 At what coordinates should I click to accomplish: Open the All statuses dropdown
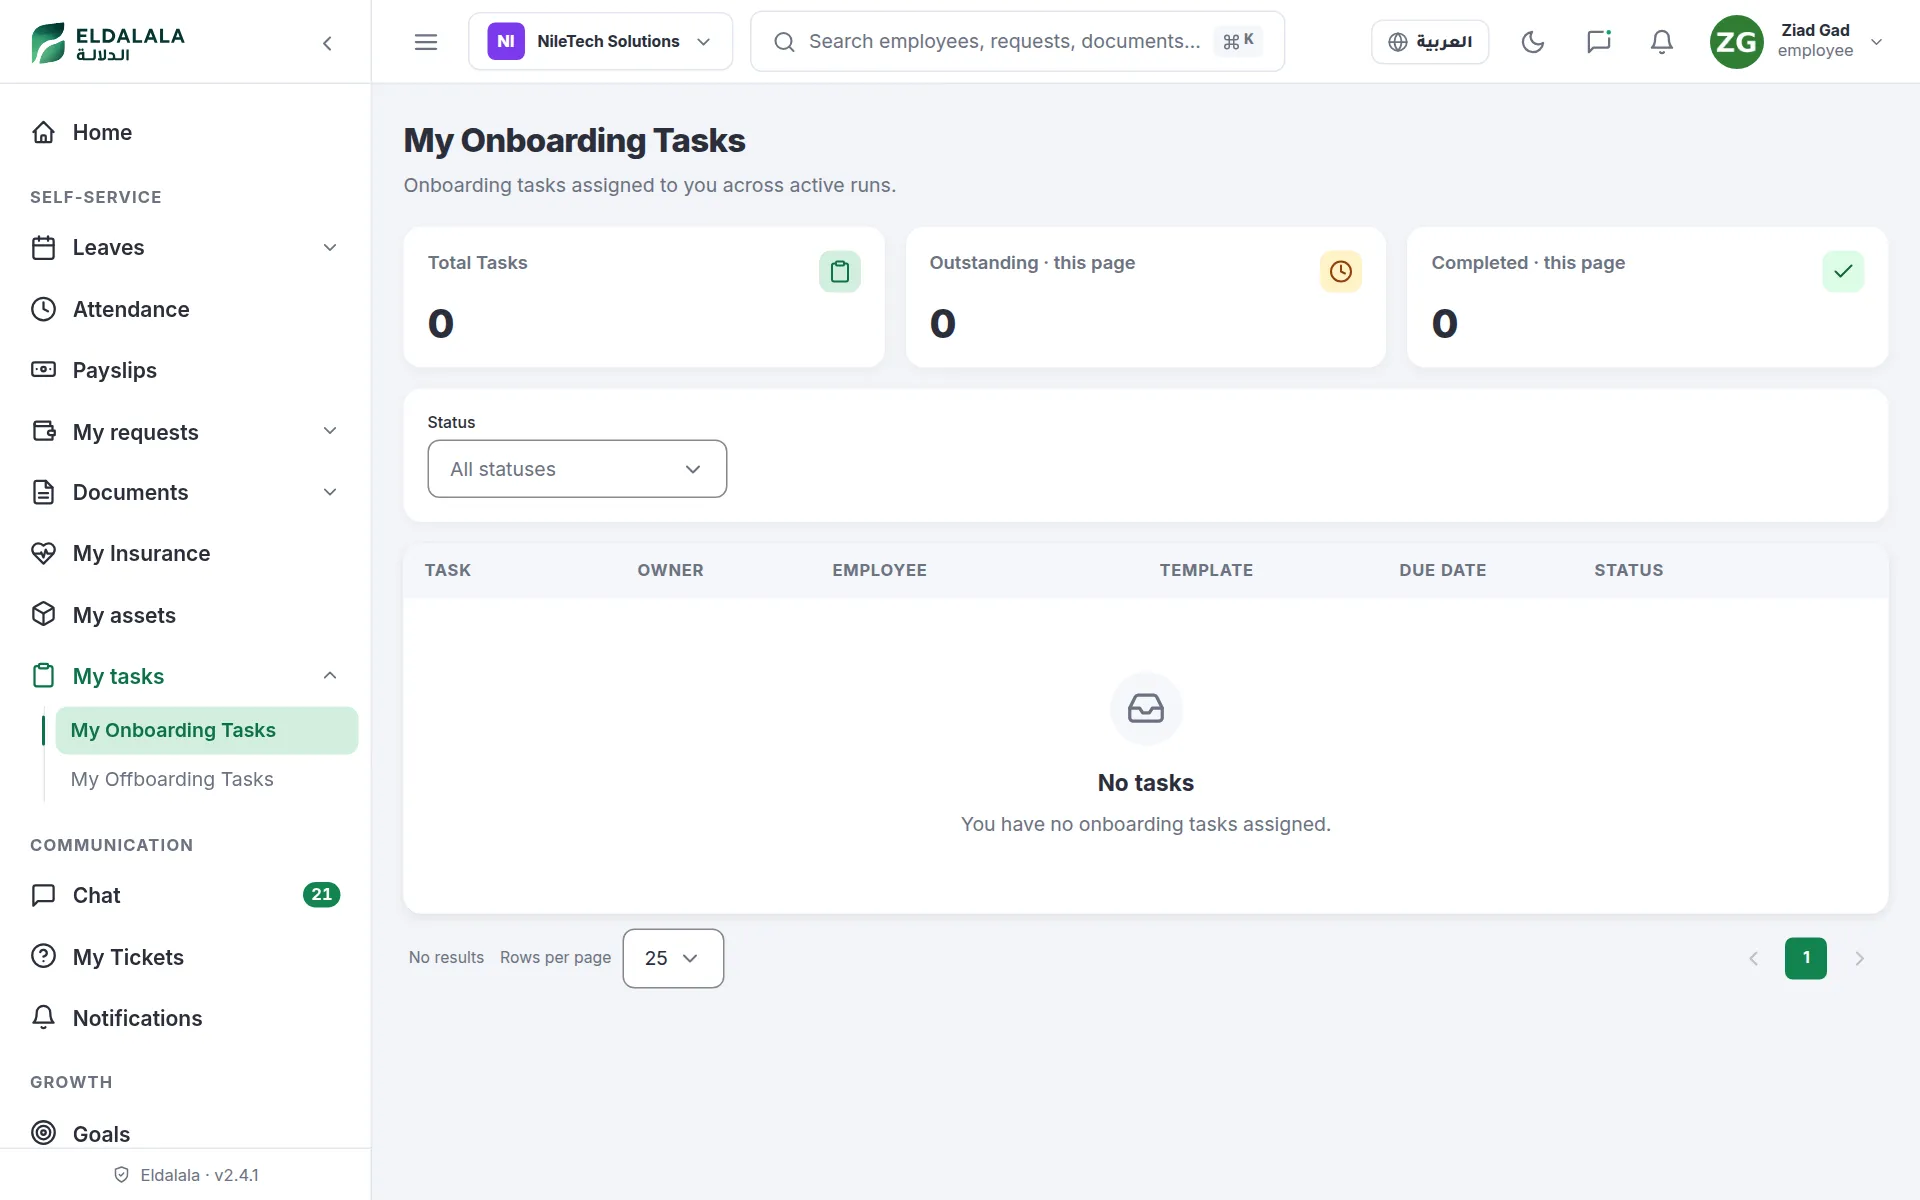coord(577,469)
